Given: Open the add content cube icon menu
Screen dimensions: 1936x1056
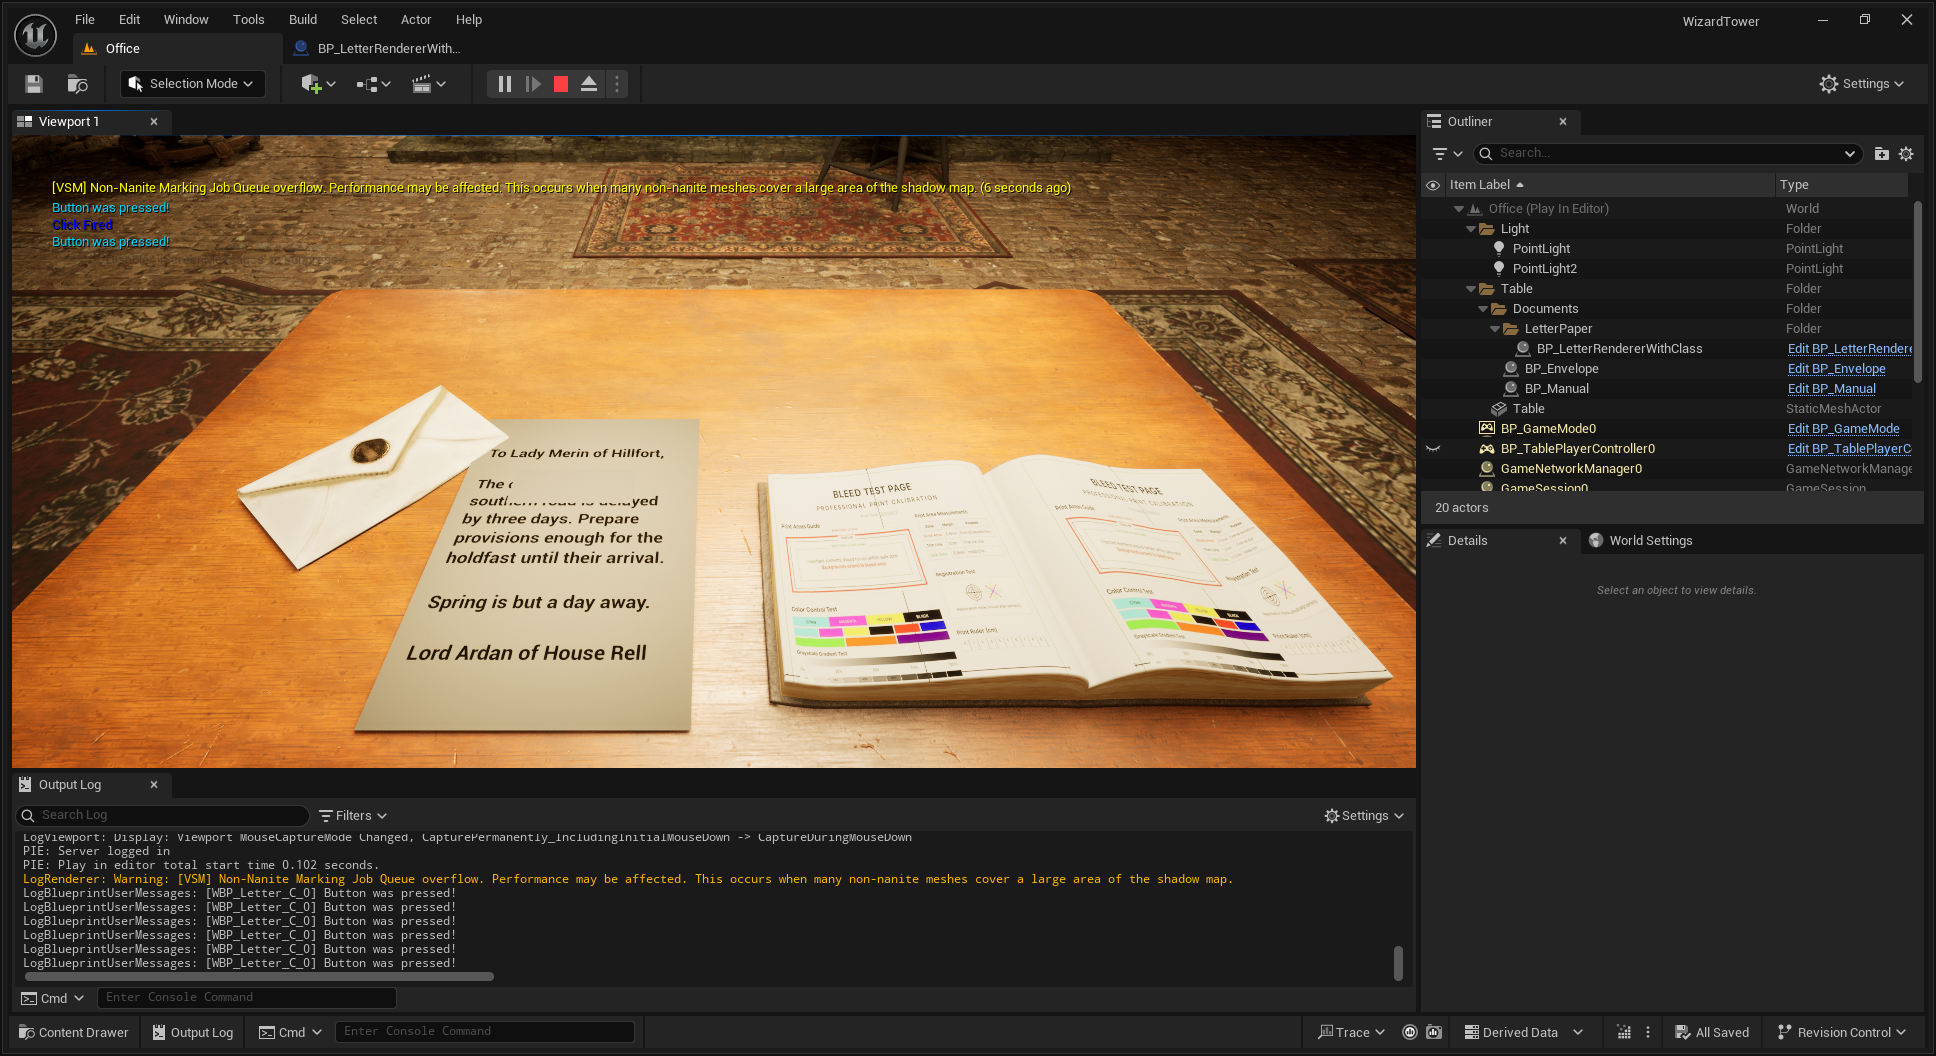Looking at the screenshot, I should coord(318,84).
